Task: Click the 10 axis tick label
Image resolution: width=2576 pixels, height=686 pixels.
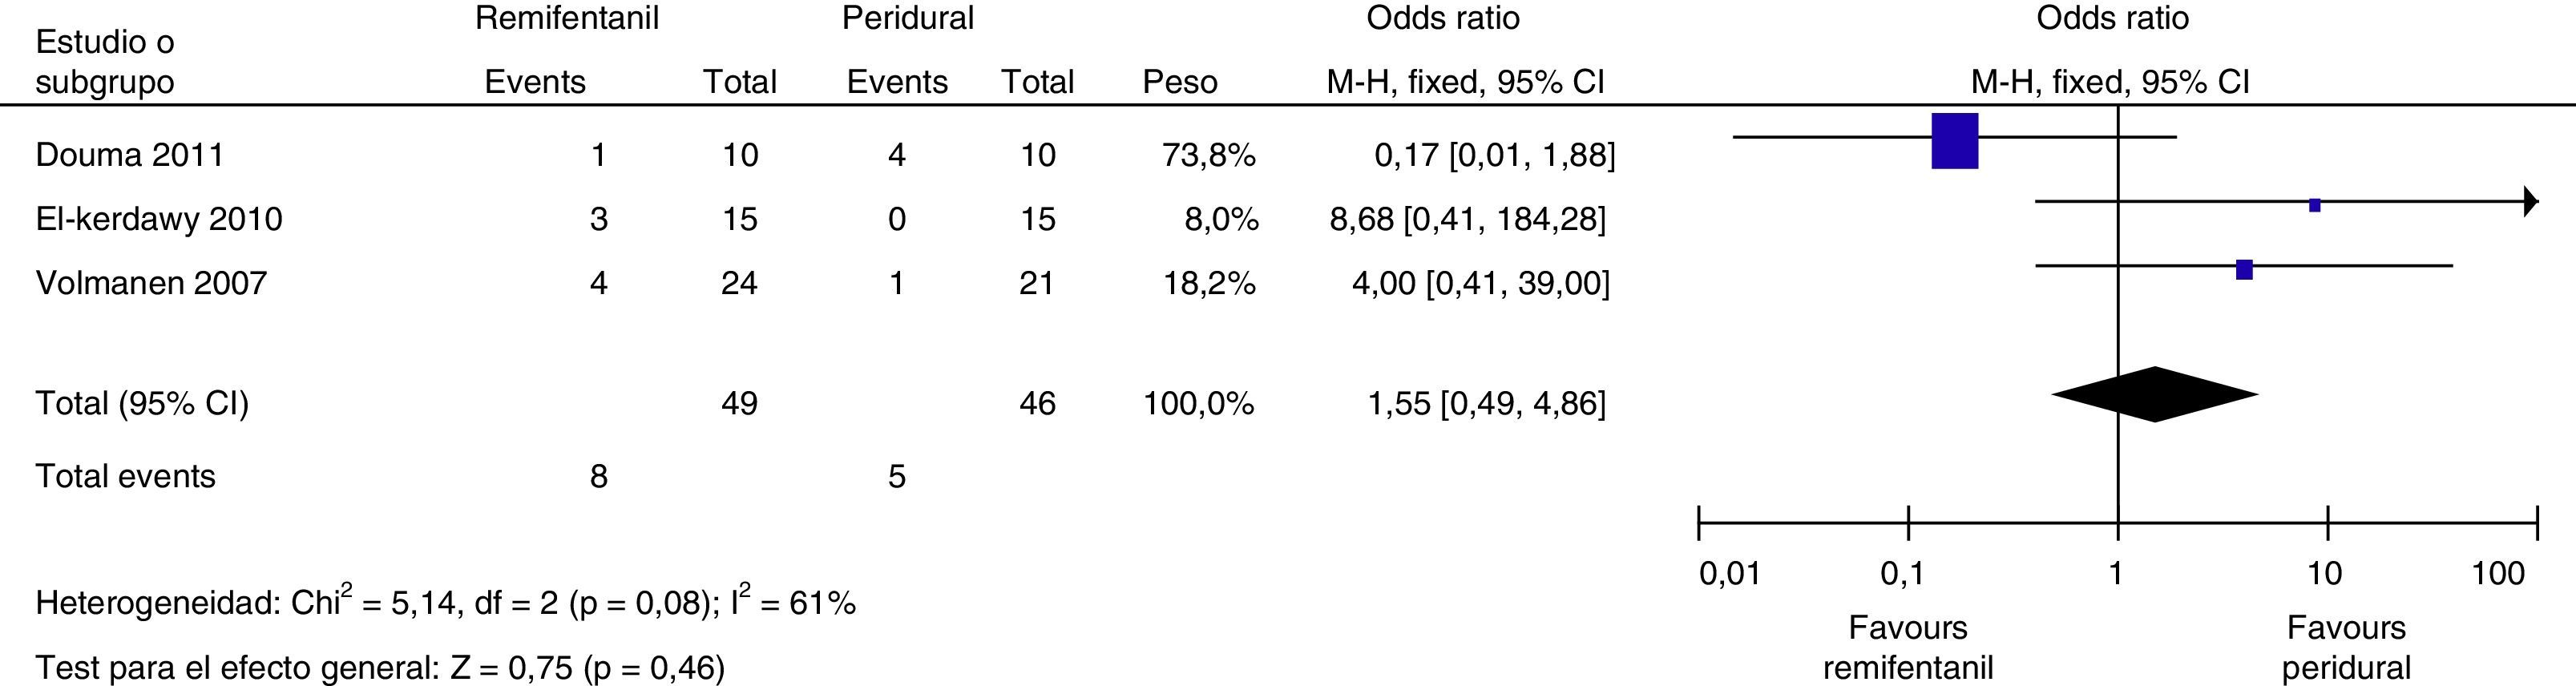Action: (2325, 574)
